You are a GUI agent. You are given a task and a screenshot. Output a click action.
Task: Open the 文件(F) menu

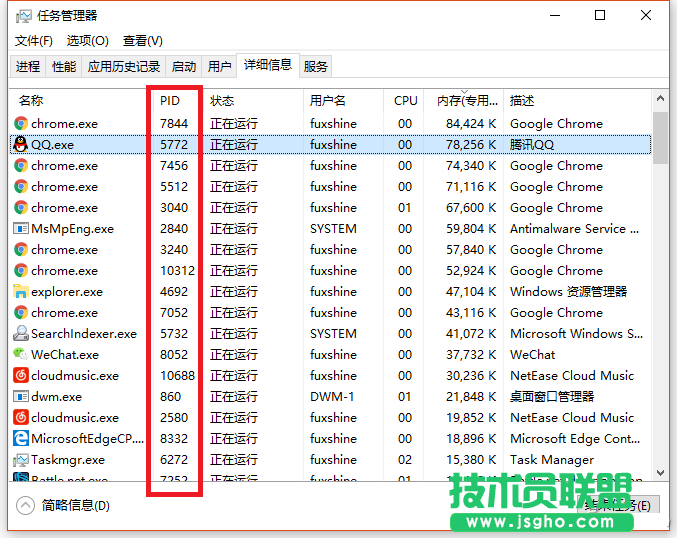click(34, 41)
